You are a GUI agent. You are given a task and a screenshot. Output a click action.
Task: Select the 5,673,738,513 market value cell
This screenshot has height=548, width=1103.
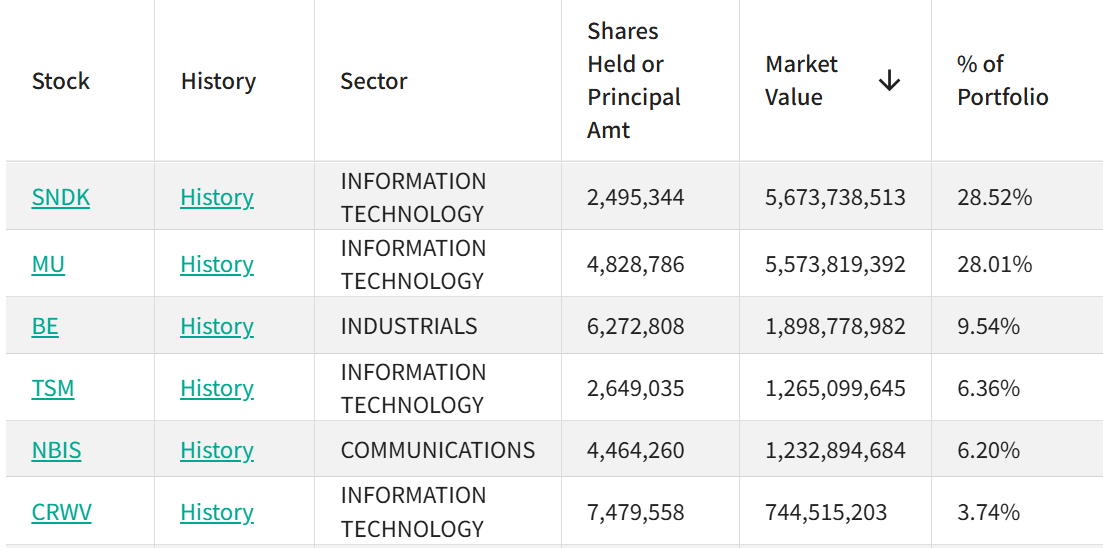[x=835, y=198]
